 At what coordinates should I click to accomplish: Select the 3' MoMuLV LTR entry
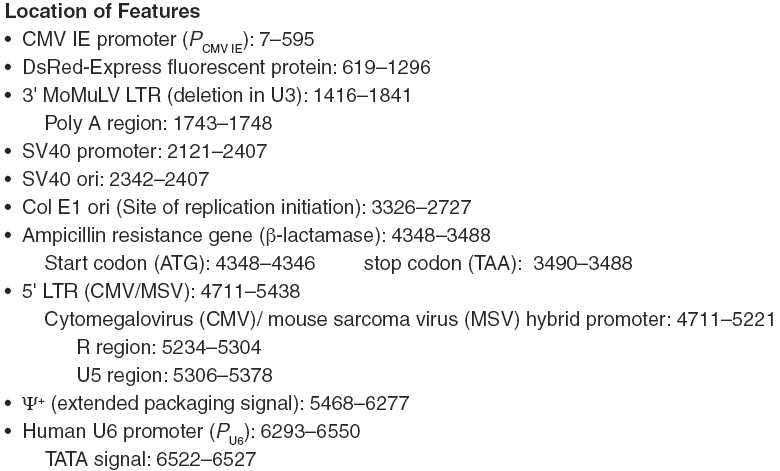[217, 95]
